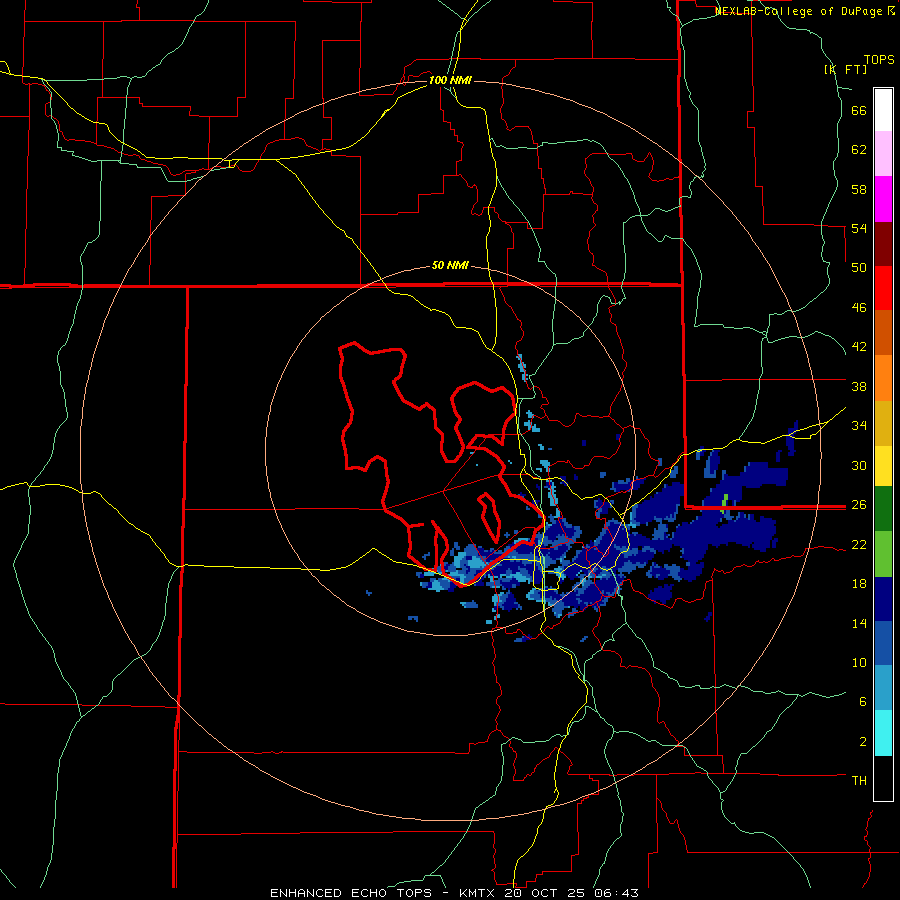Click the legend value 30
Screen dimensions: 900x900
click(859, 465)
